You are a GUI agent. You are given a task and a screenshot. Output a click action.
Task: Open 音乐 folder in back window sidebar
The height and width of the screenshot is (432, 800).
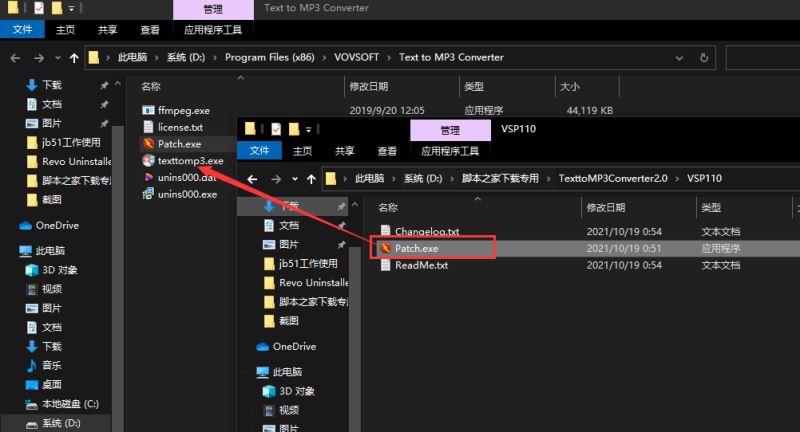pyautogui.click(x=44, y=366)
